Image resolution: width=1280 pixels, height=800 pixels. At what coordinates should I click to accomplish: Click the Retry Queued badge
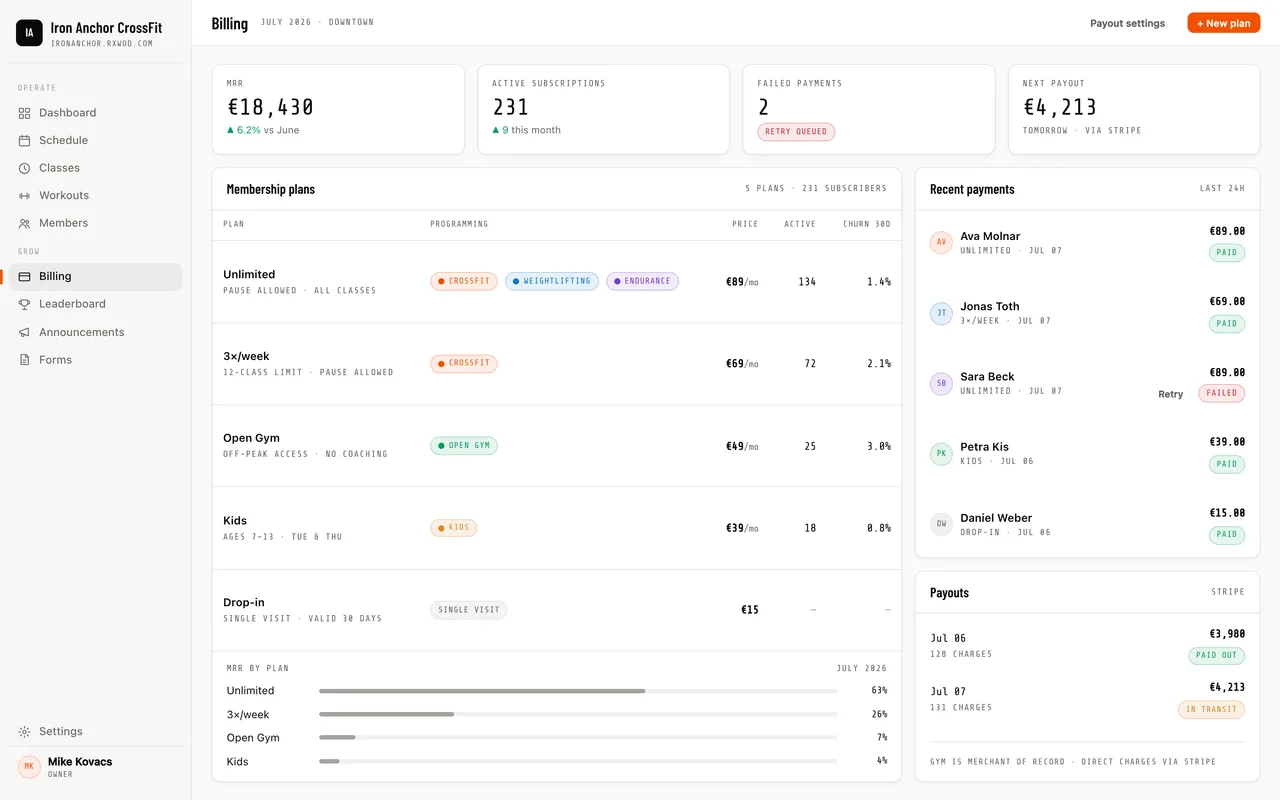[796, 132]
